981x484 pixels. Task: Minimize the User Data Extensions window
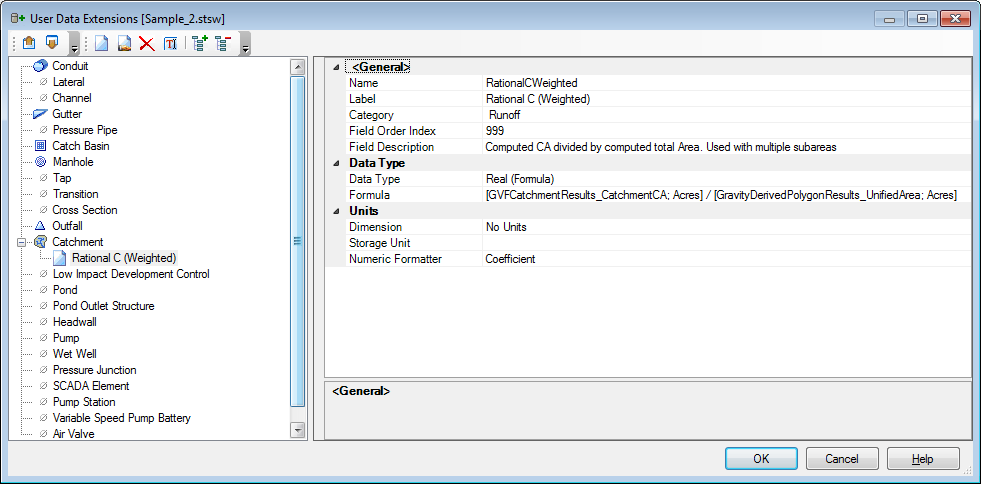[890, 19]
